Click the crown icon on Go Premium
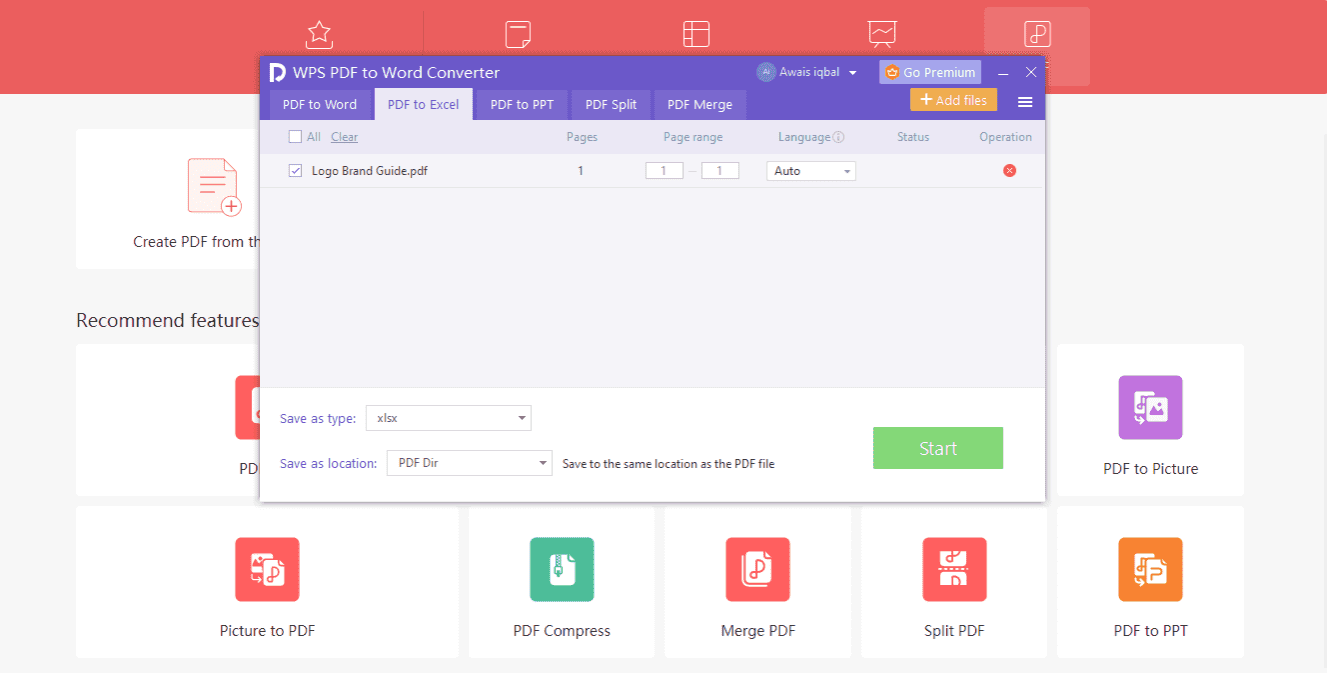This screenshot has width=1328, height=674. click(892, 72)
